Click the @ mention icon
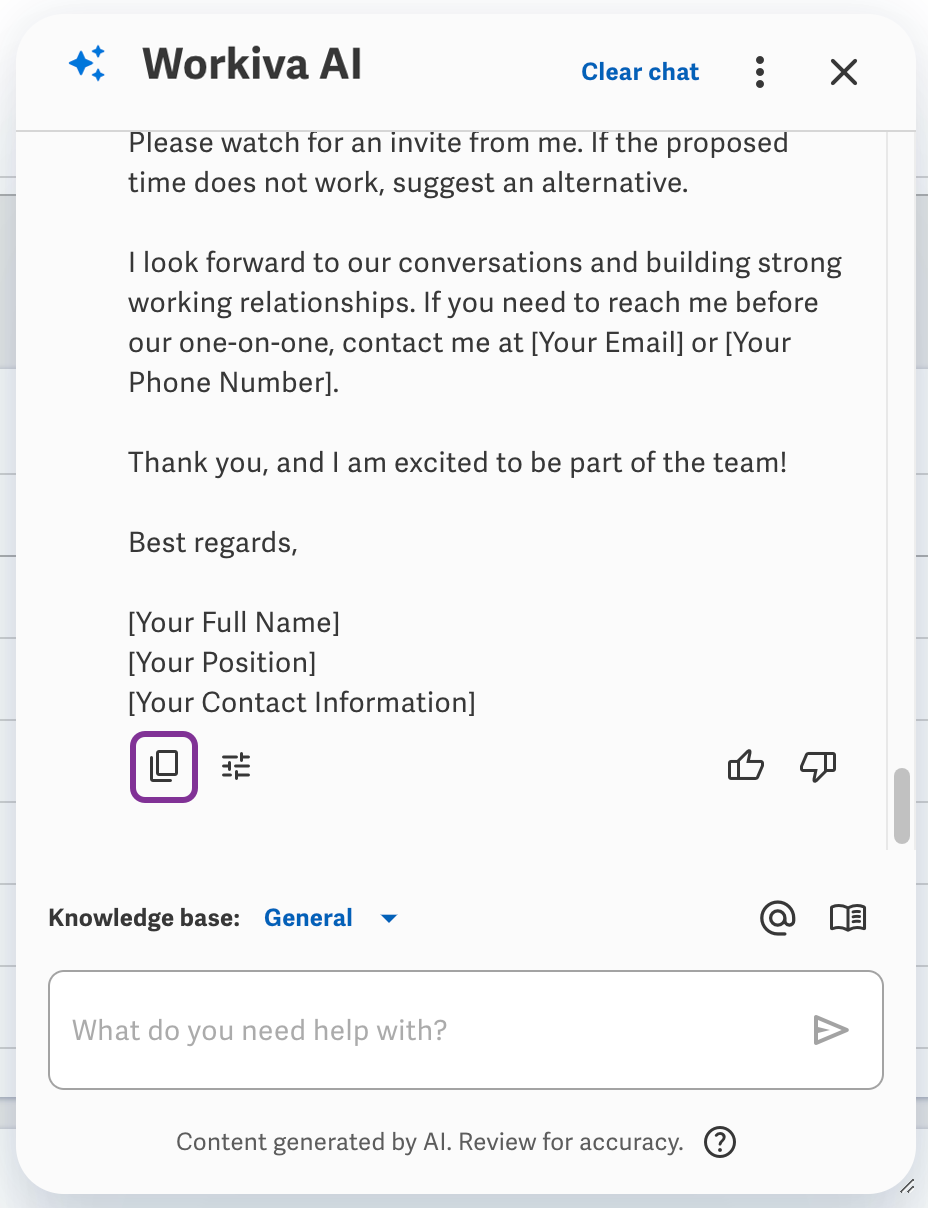Viewport: 928px width, 1208px height. tap(777, 917)
